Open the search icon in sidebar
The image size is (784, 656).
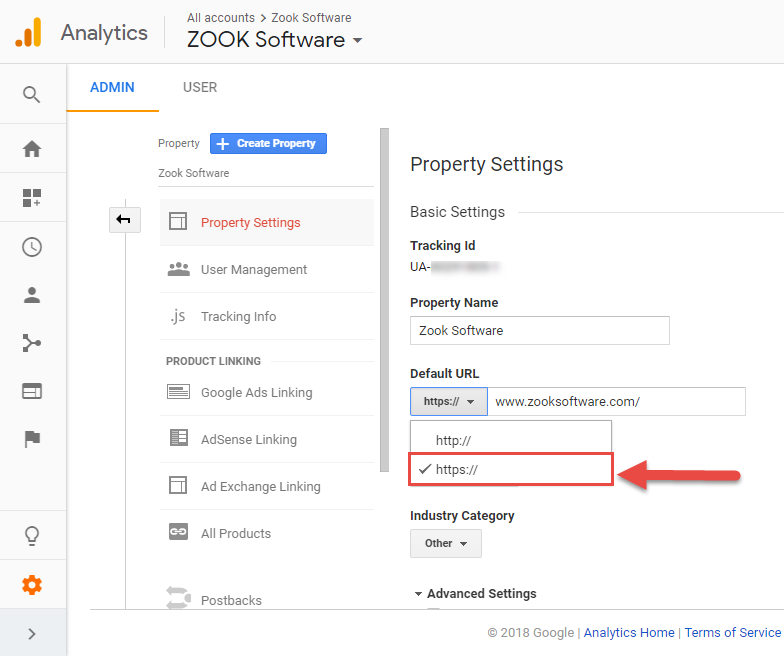32,94
